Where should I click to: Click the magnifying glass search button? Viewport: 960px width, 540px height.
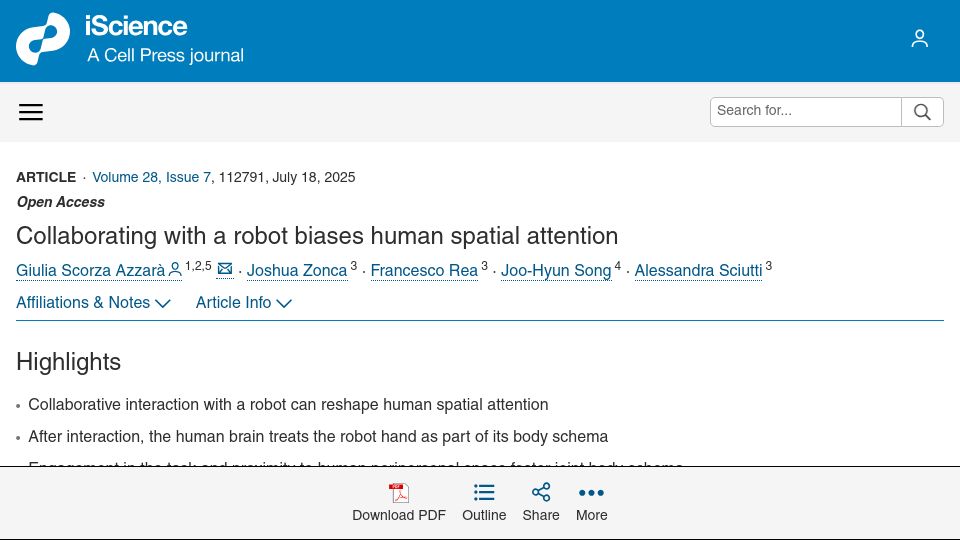click(922, 111)
